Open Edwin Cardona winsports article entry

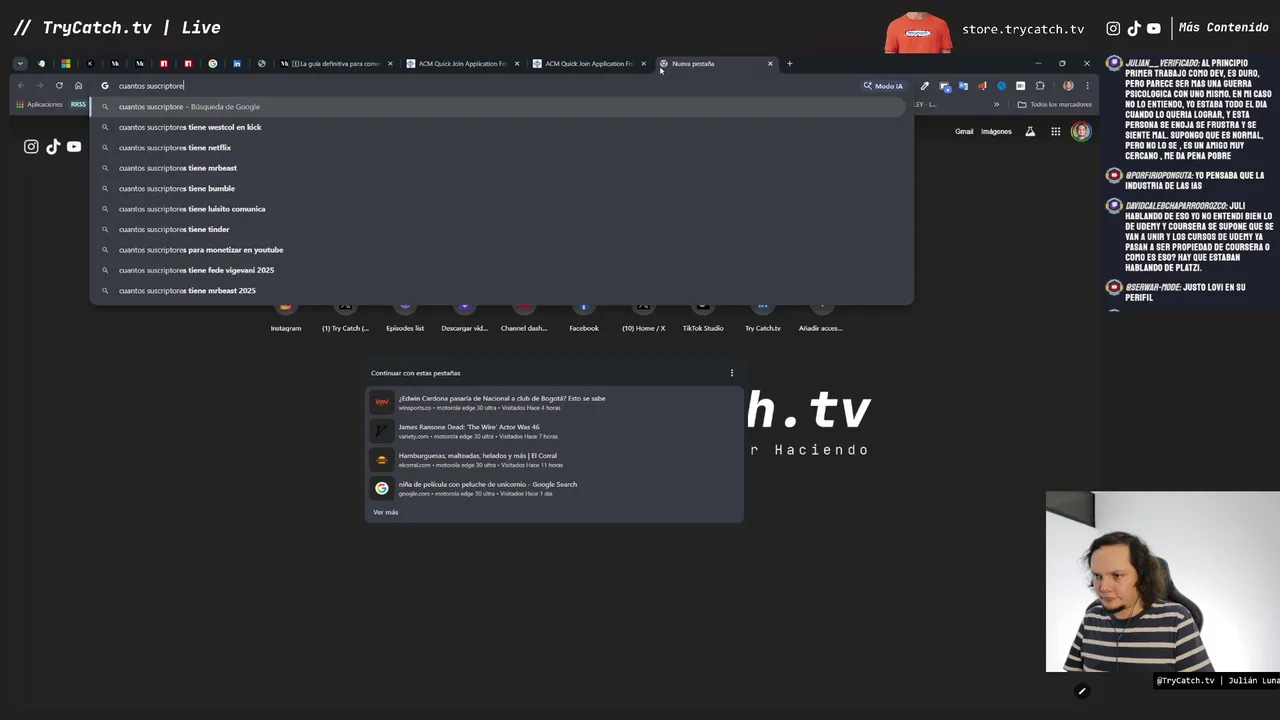(554, 402)
